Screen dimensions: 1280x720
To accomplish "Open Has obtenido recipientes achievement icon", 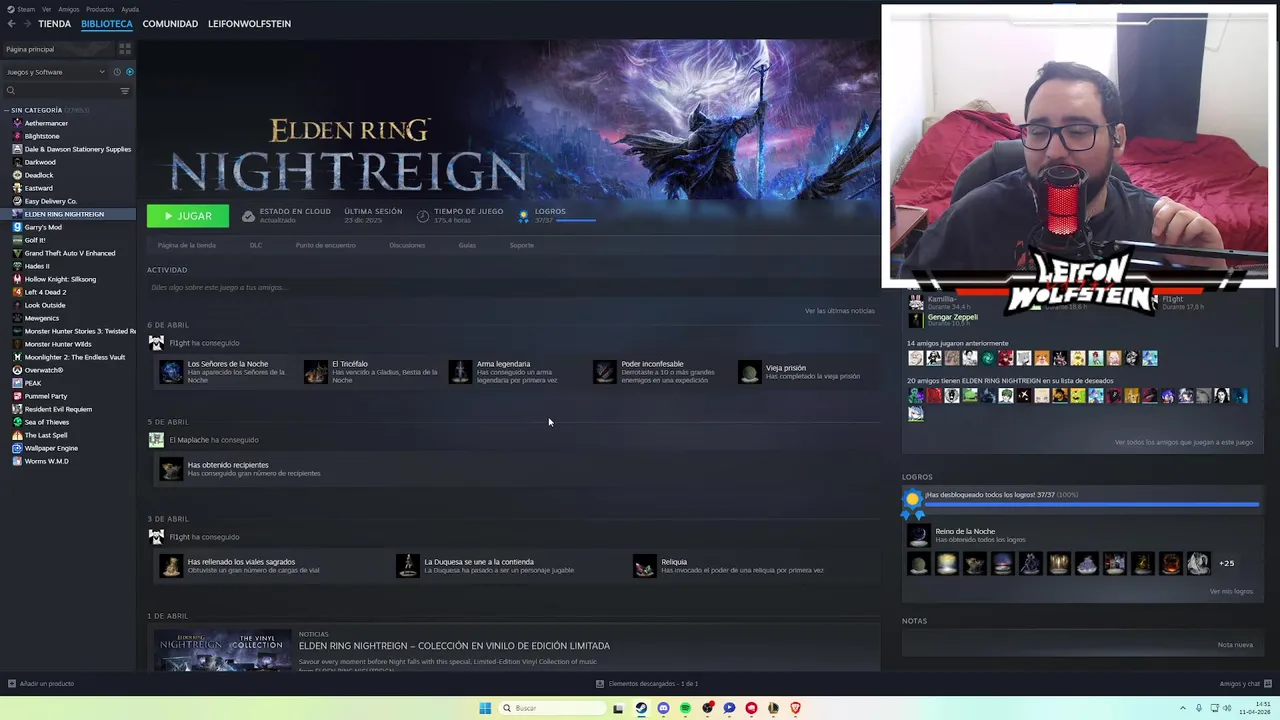I will click(172, 469).
